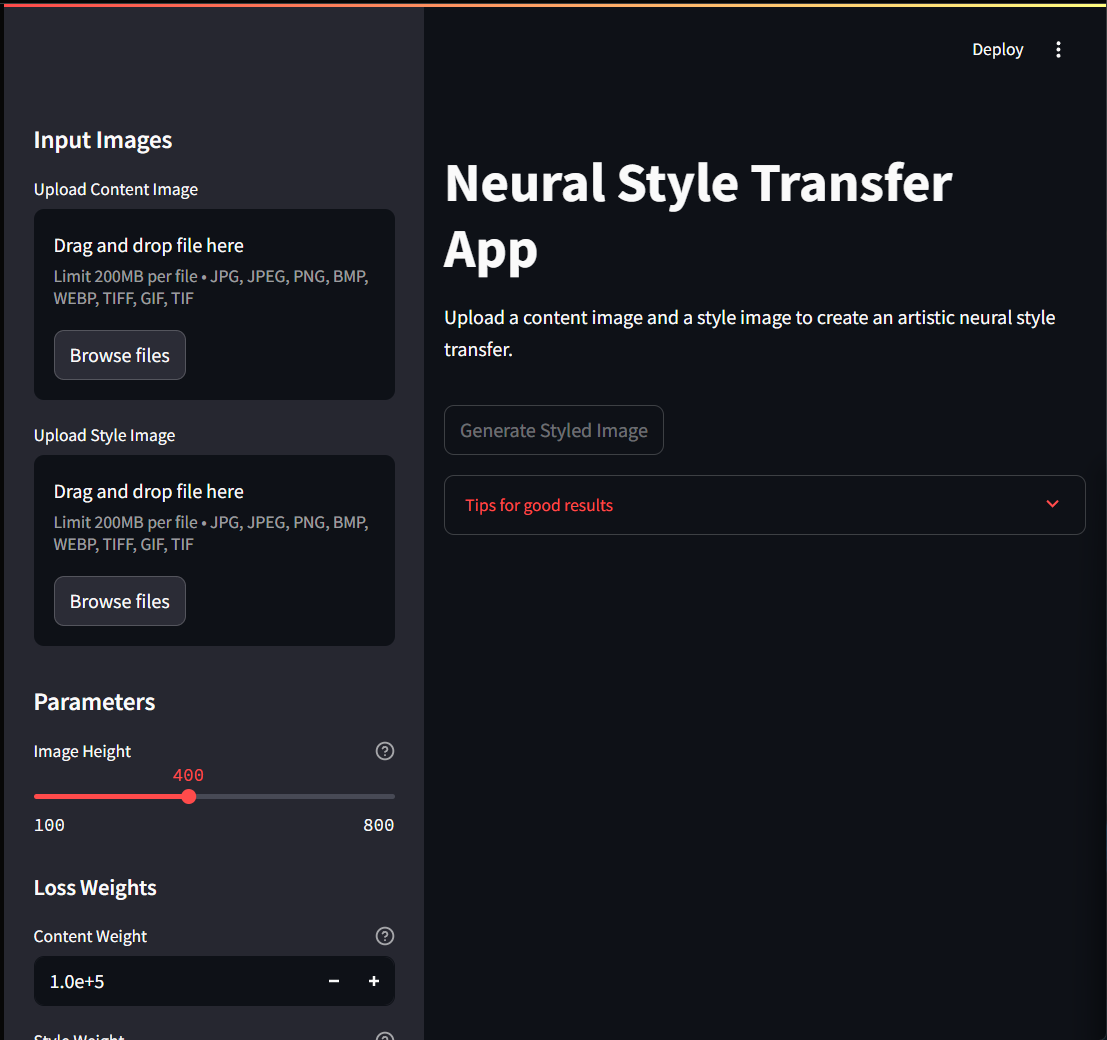Browse files for the style image

(120, 601)
